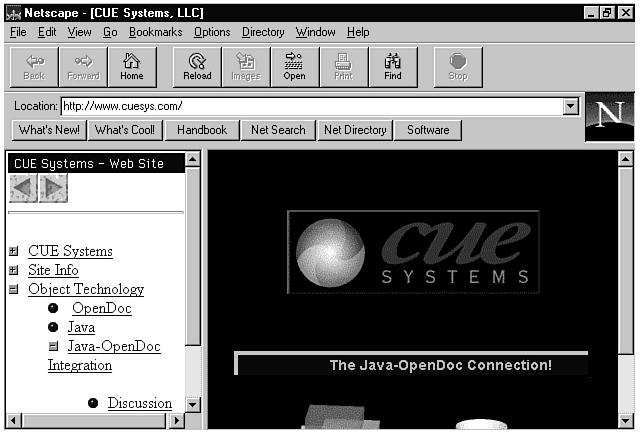Click into the Location URL field
Viewport: 640px width, 435px height.
tap(310, 106)
